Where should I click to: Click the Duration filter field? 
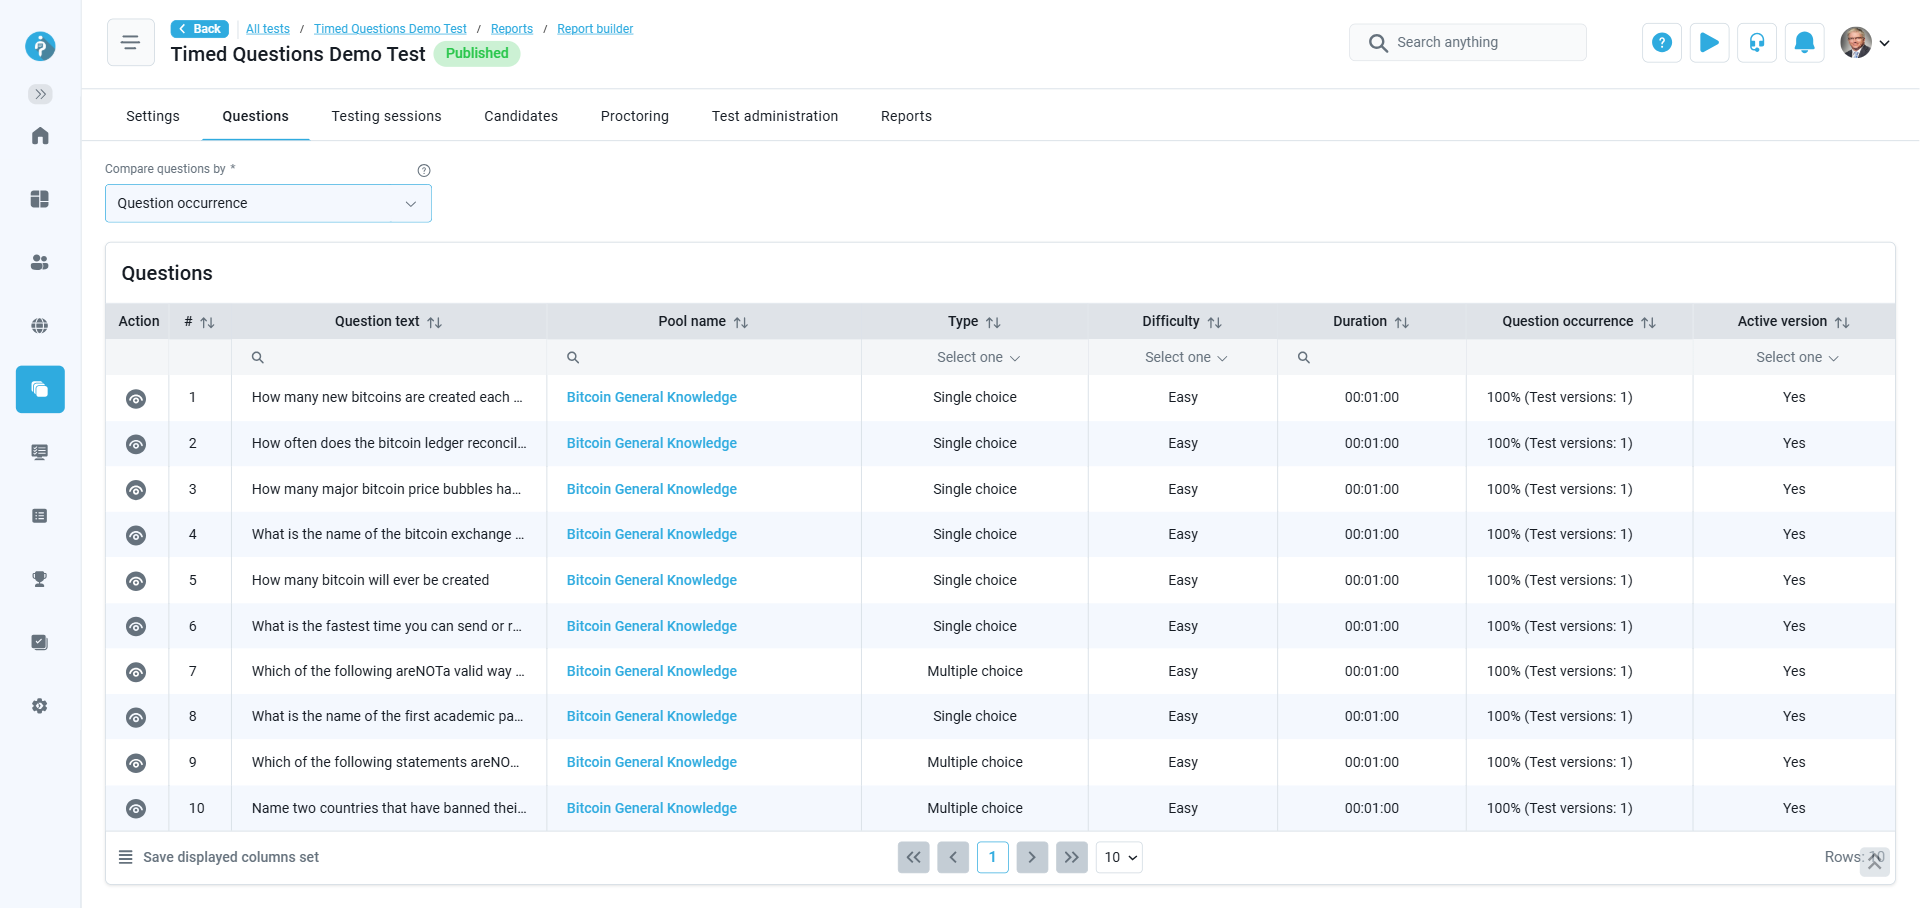coord(1372,357)
